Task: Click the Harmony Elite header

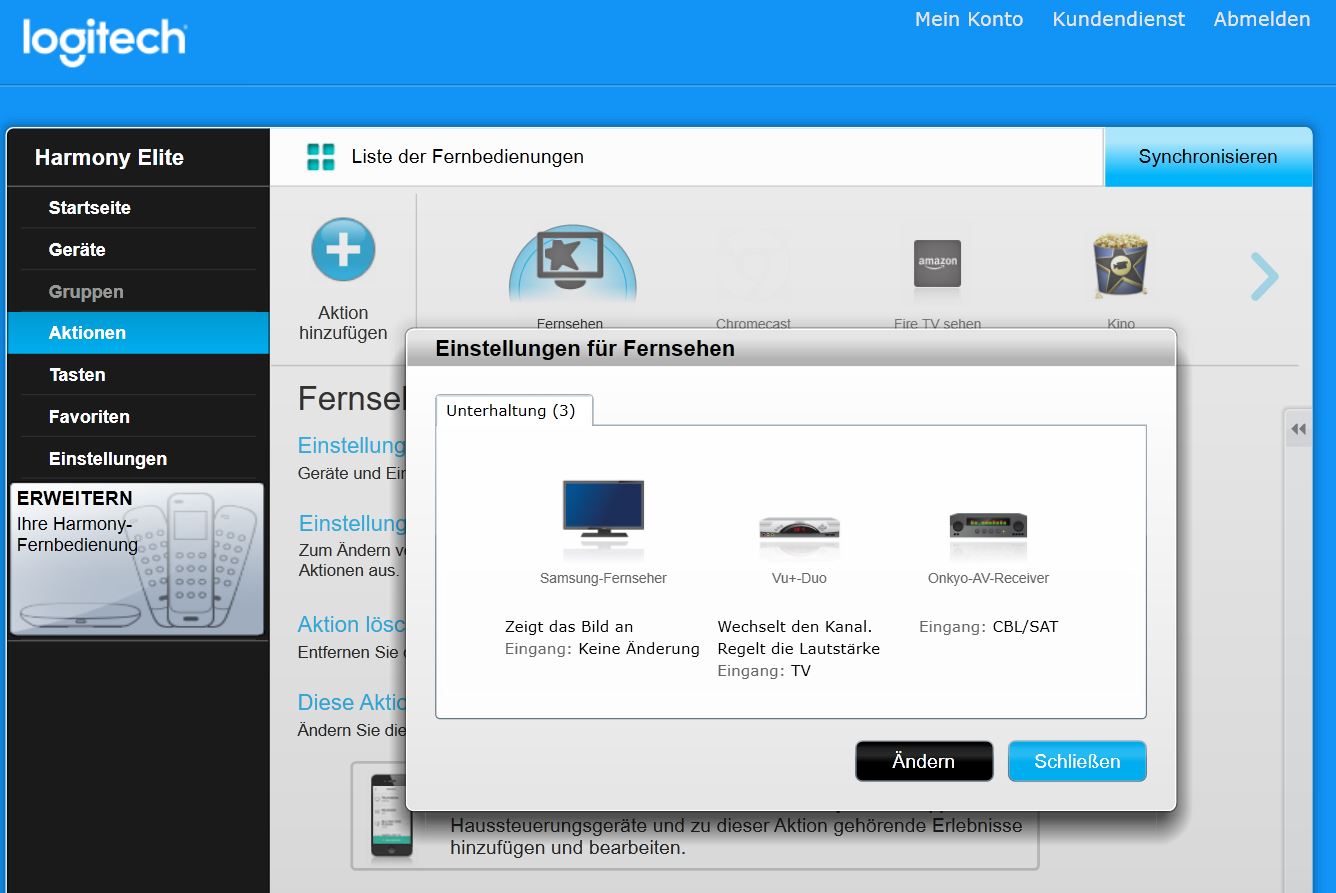Action: point(109,157)
